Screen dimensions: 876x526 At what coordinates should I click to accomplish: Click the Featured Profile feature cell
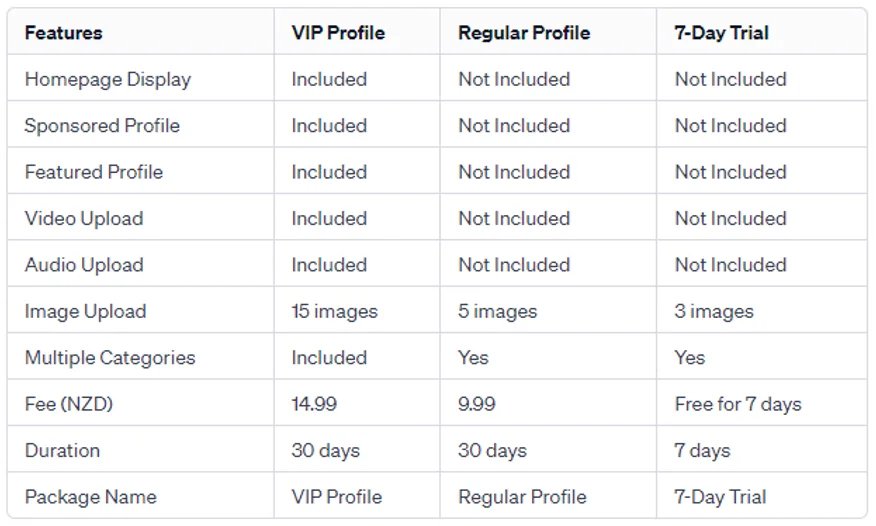(x=93, y=172)
